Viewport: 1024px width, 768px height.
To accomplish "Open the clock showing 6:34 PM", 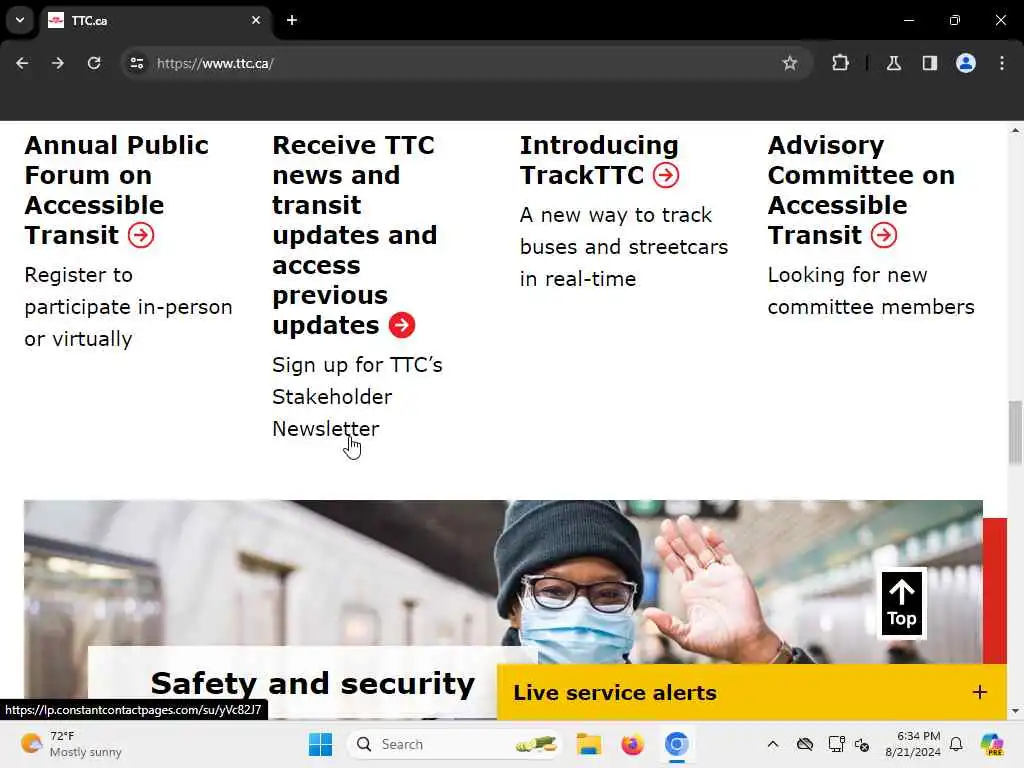I will (913, 744).
